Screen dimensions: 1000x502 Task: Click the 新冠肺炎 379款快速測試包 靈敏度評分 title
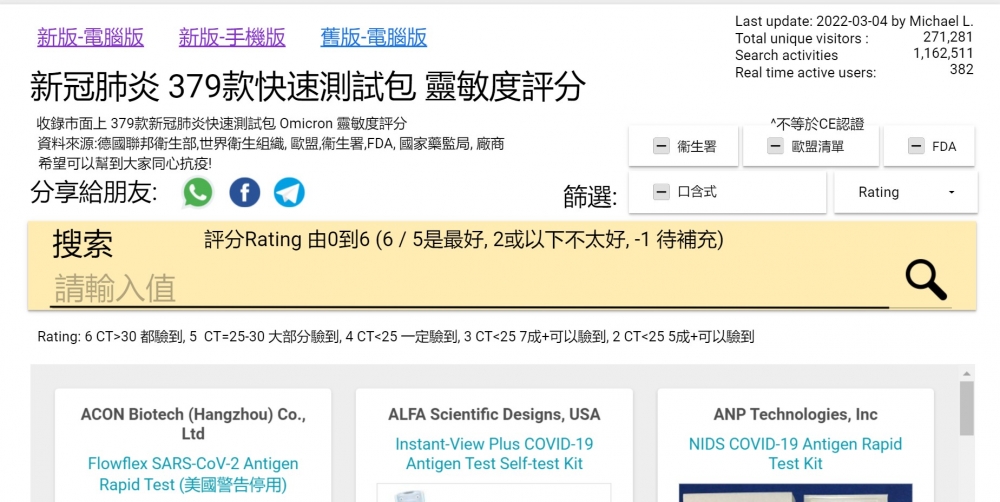click(x=307, y=87)
